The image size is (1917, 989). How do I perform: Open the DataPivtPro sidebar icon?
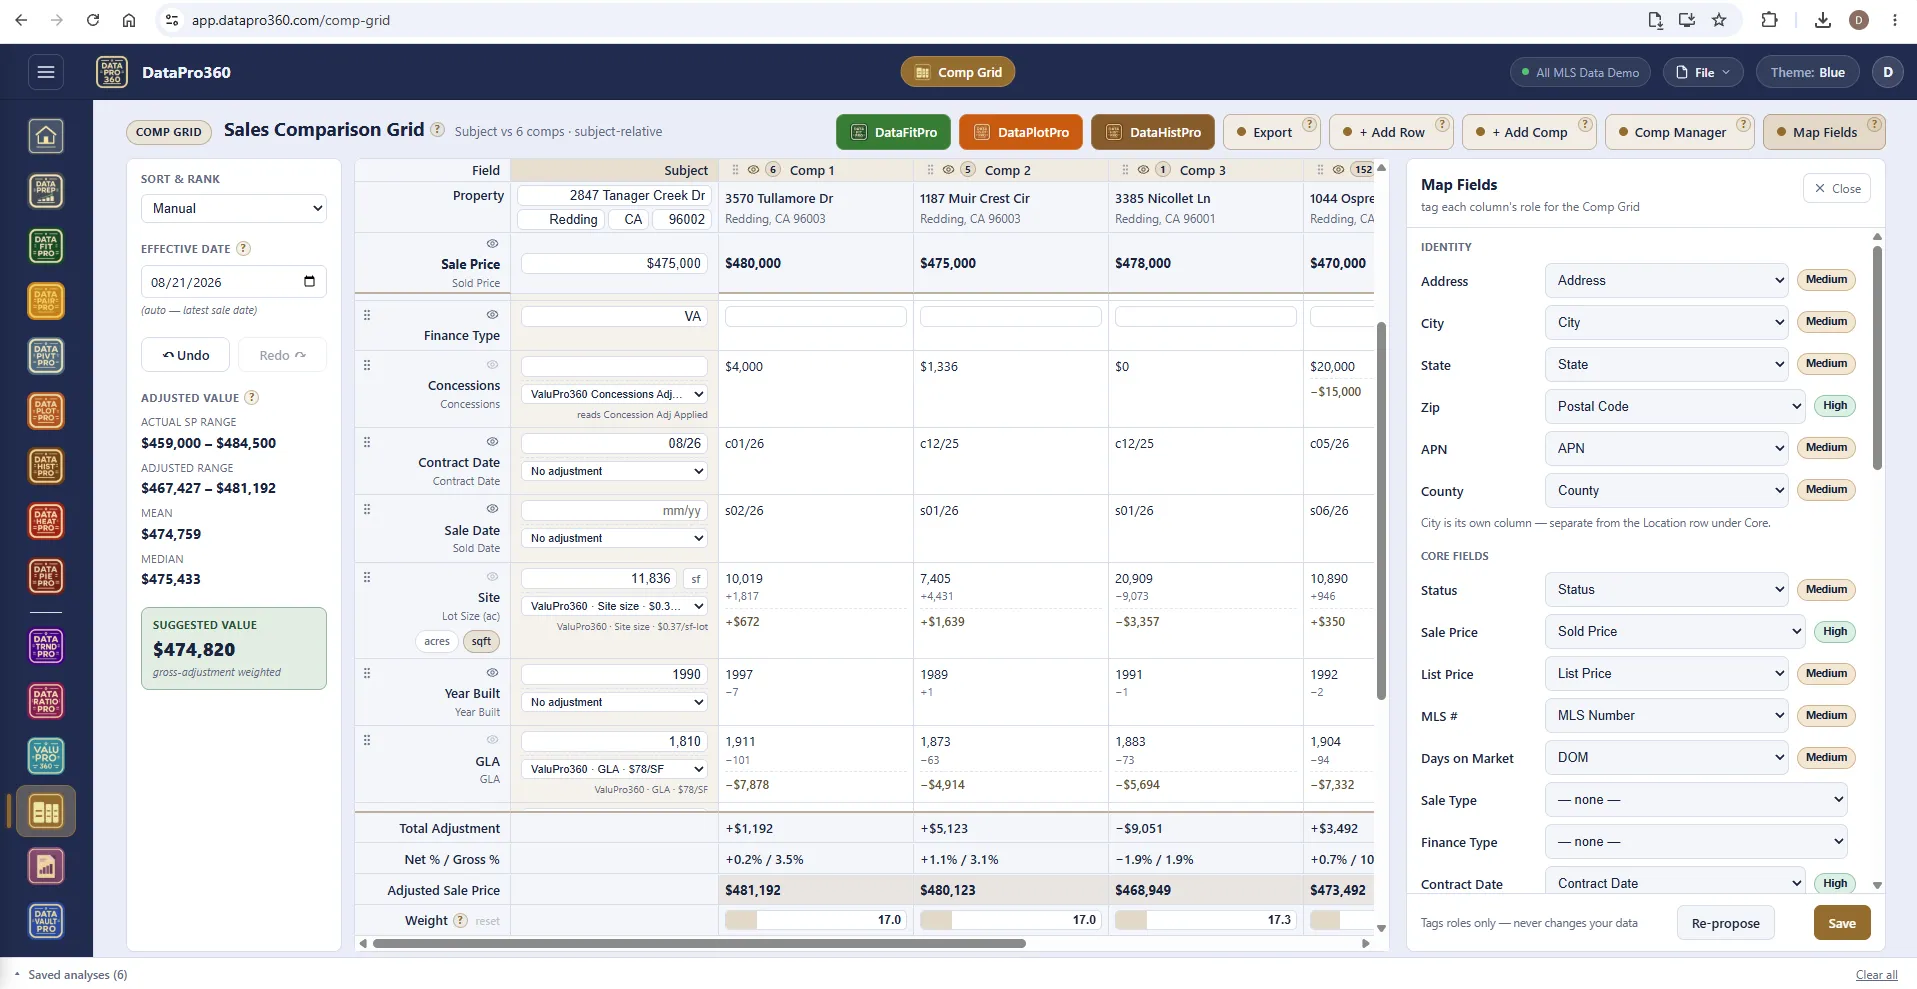point(46,356)
